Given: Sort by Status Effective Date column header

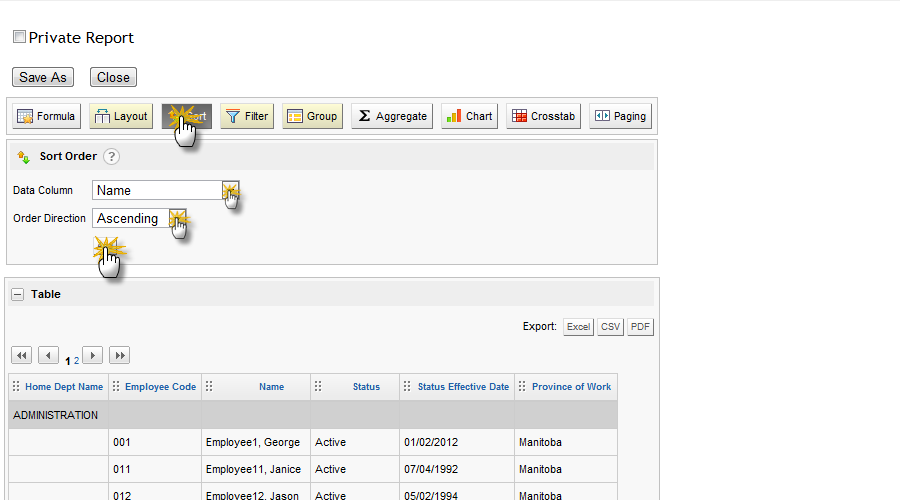Looking at the screenshot, I should (x=463, y=387).
